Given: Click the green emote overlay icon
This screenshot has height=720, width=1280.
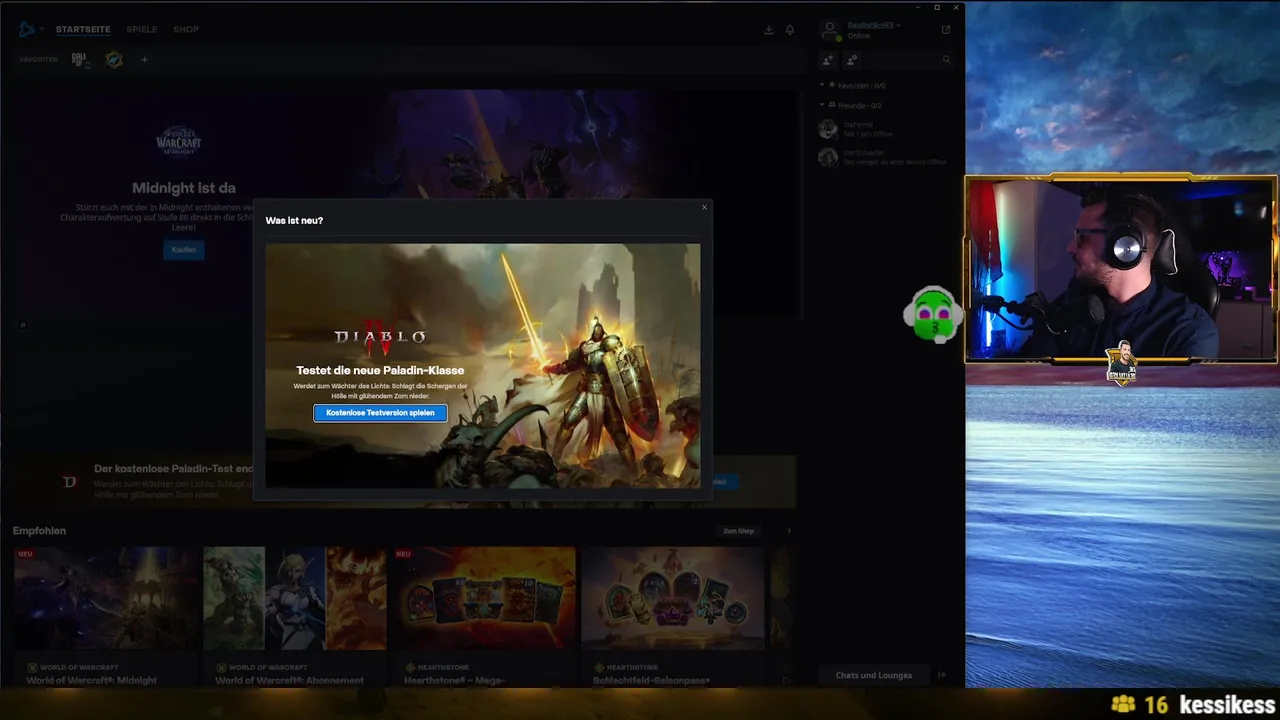Looking at the screenshot, I should (933, 315).
